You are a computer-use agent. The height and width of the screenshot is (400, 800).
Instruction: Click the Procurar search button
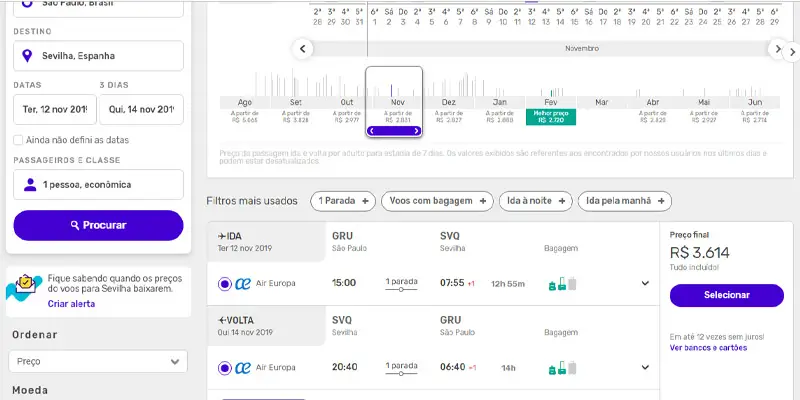(x=98, y=226)
